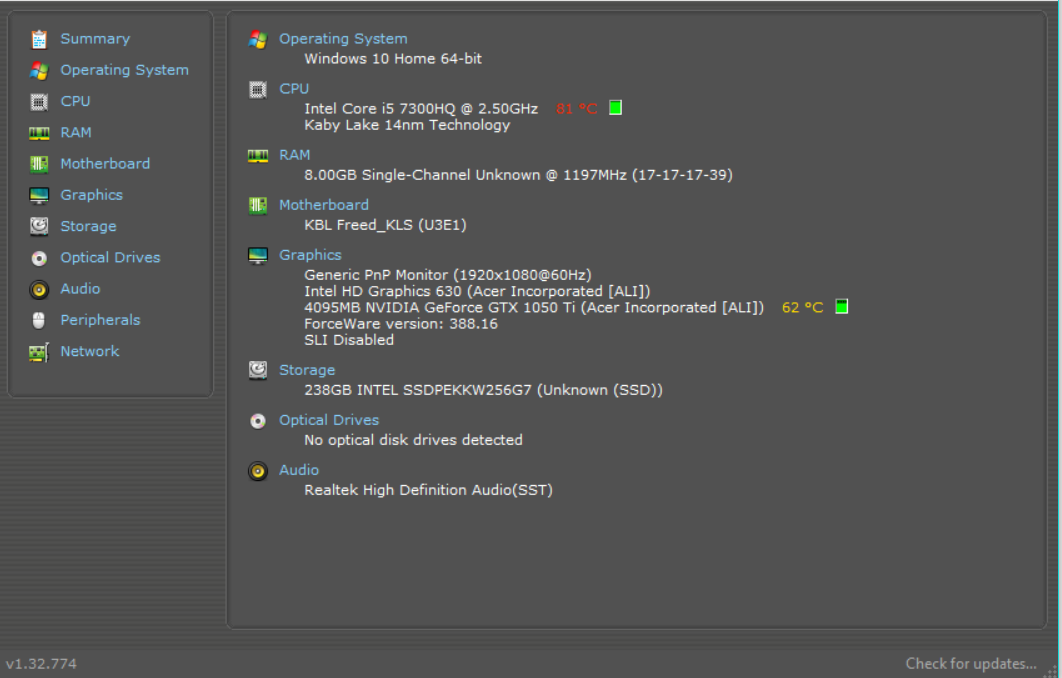Click the Operating System heading link in main panel
Viewport: 1062px width, 678px height.
pyautogui.click(x=343, y=39)
